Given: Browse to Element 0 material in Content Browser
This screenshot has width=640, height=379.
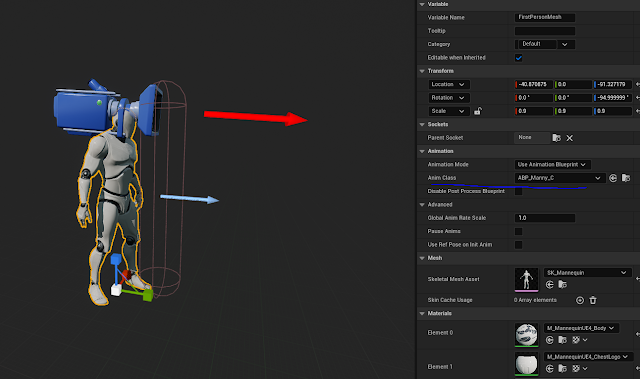Looking at the screenshot, I should pos(562,340).
